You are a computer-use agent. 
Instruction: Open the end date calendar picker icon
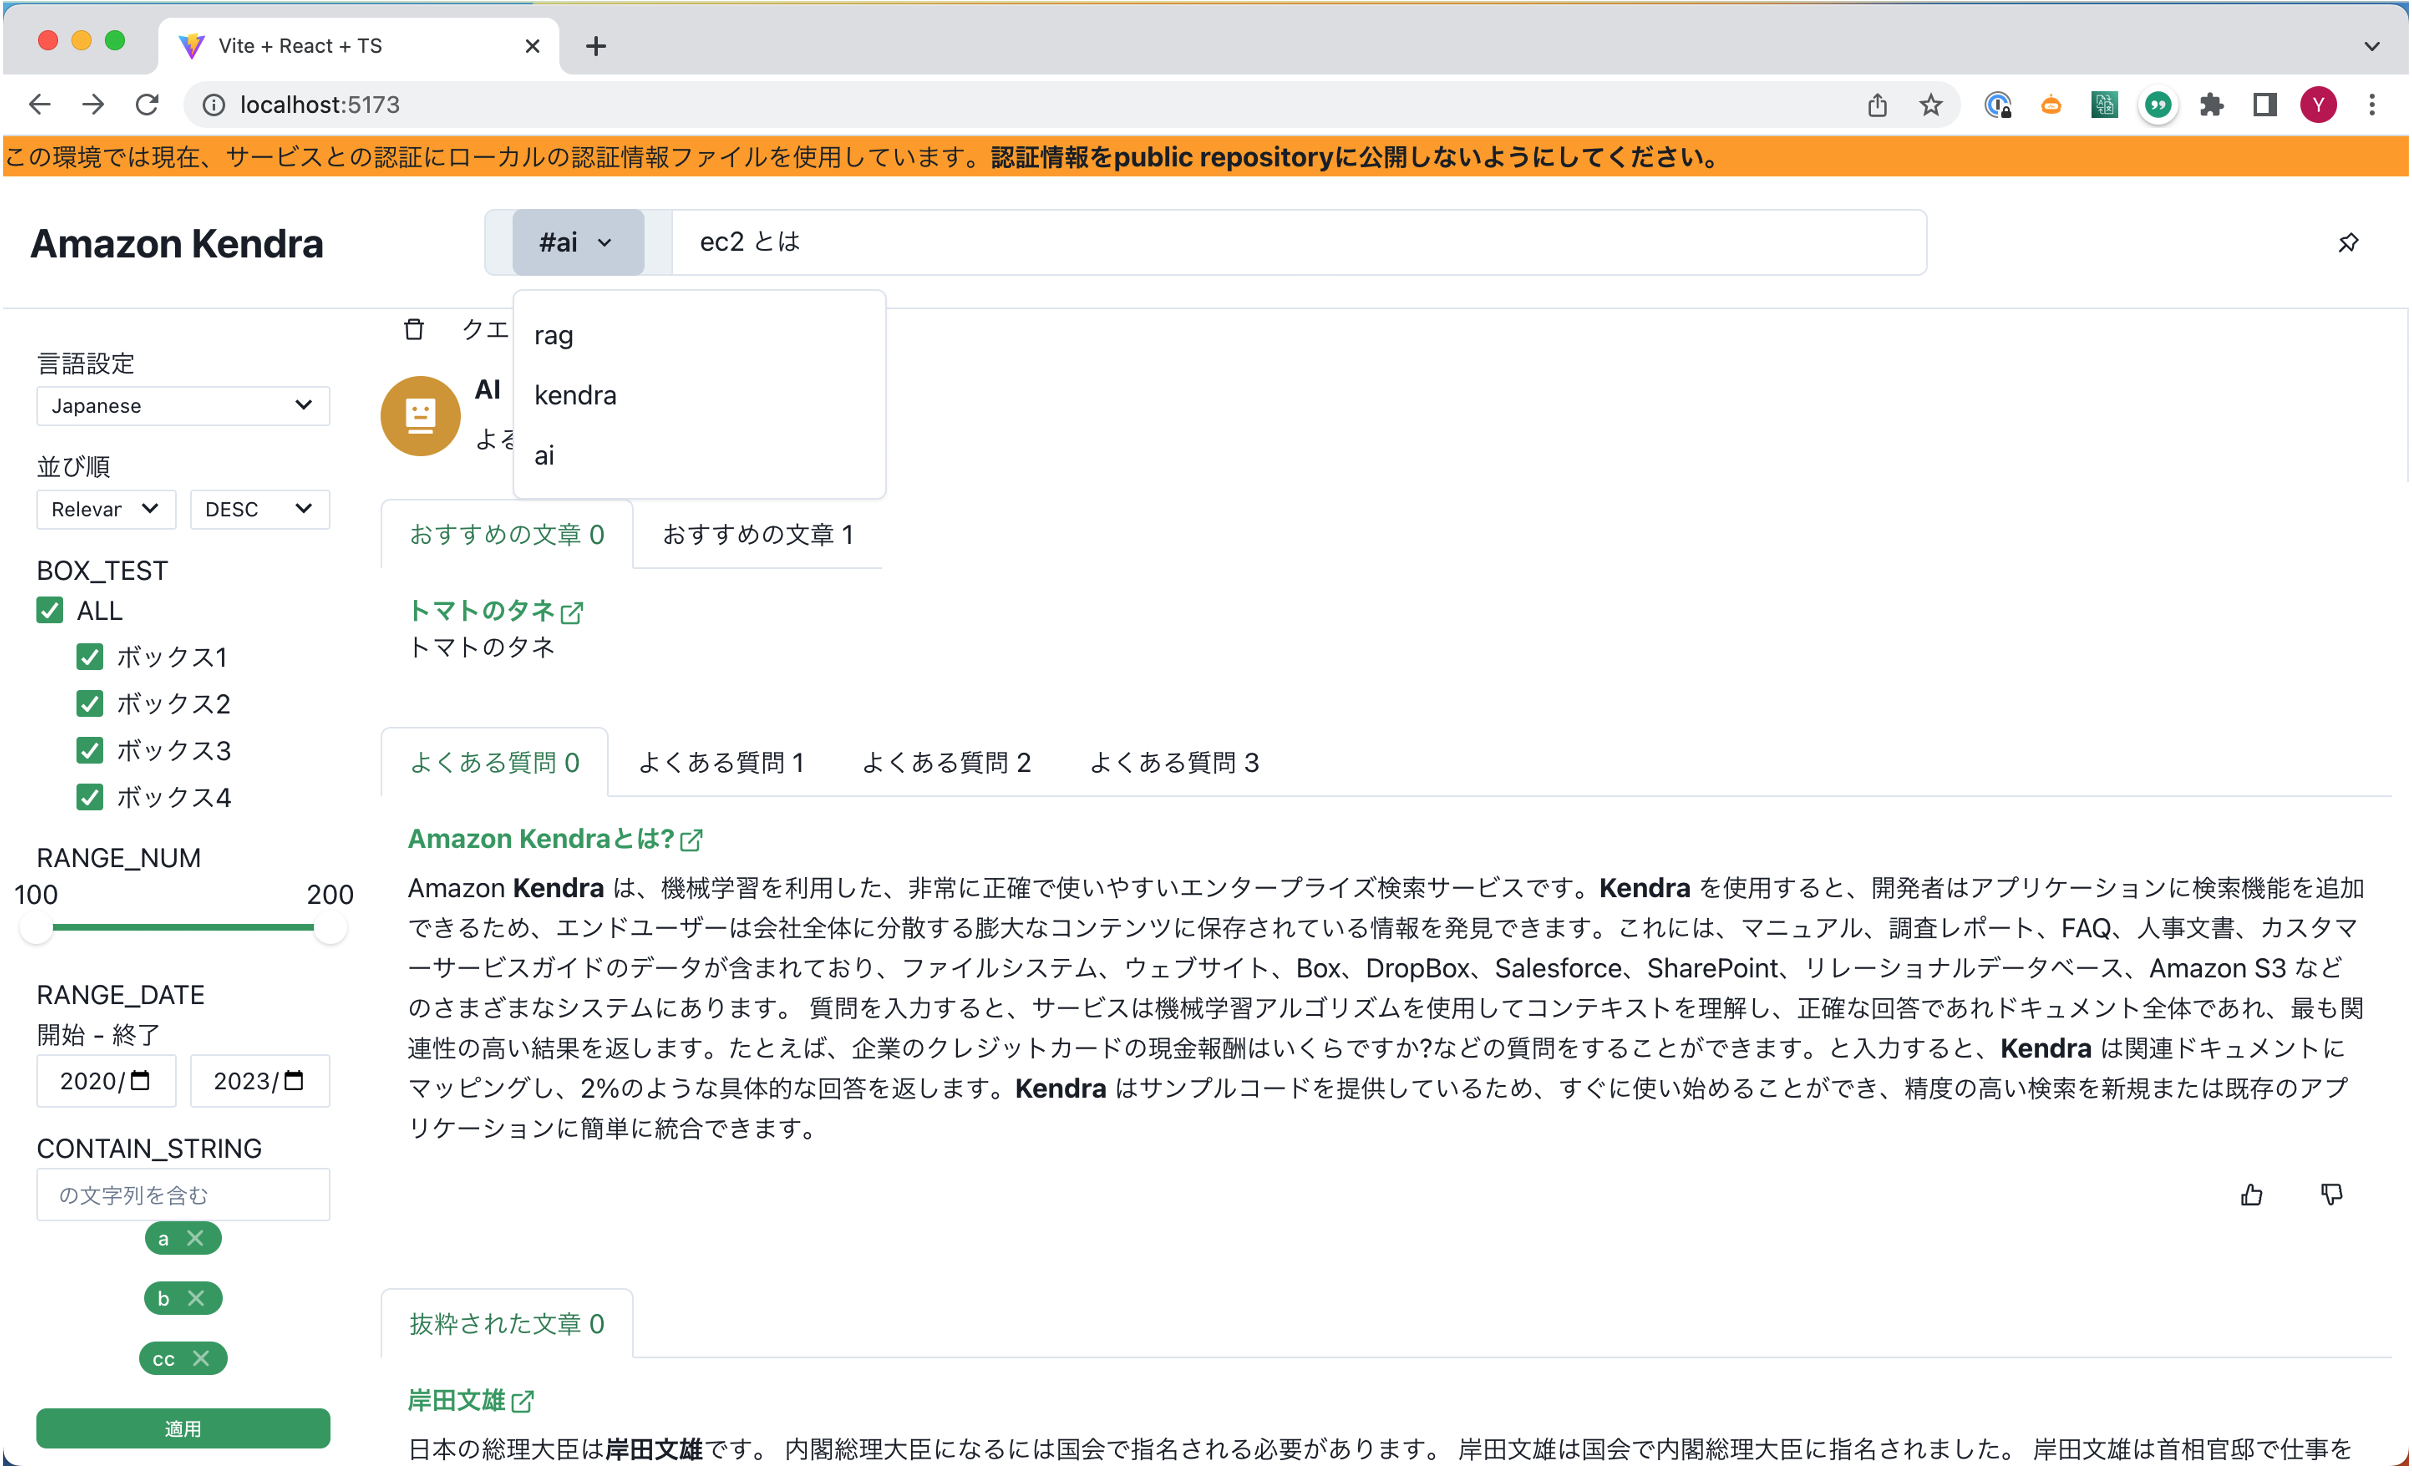294,1081
